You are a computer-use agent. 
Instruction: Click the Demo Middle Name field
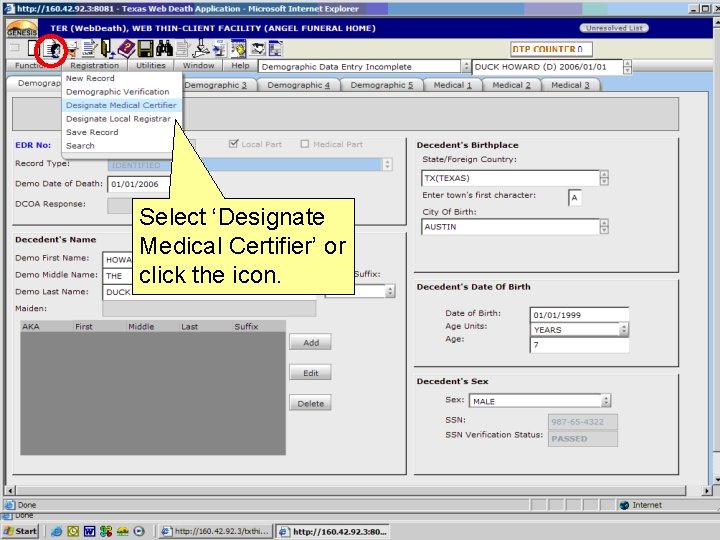(118, 275)
